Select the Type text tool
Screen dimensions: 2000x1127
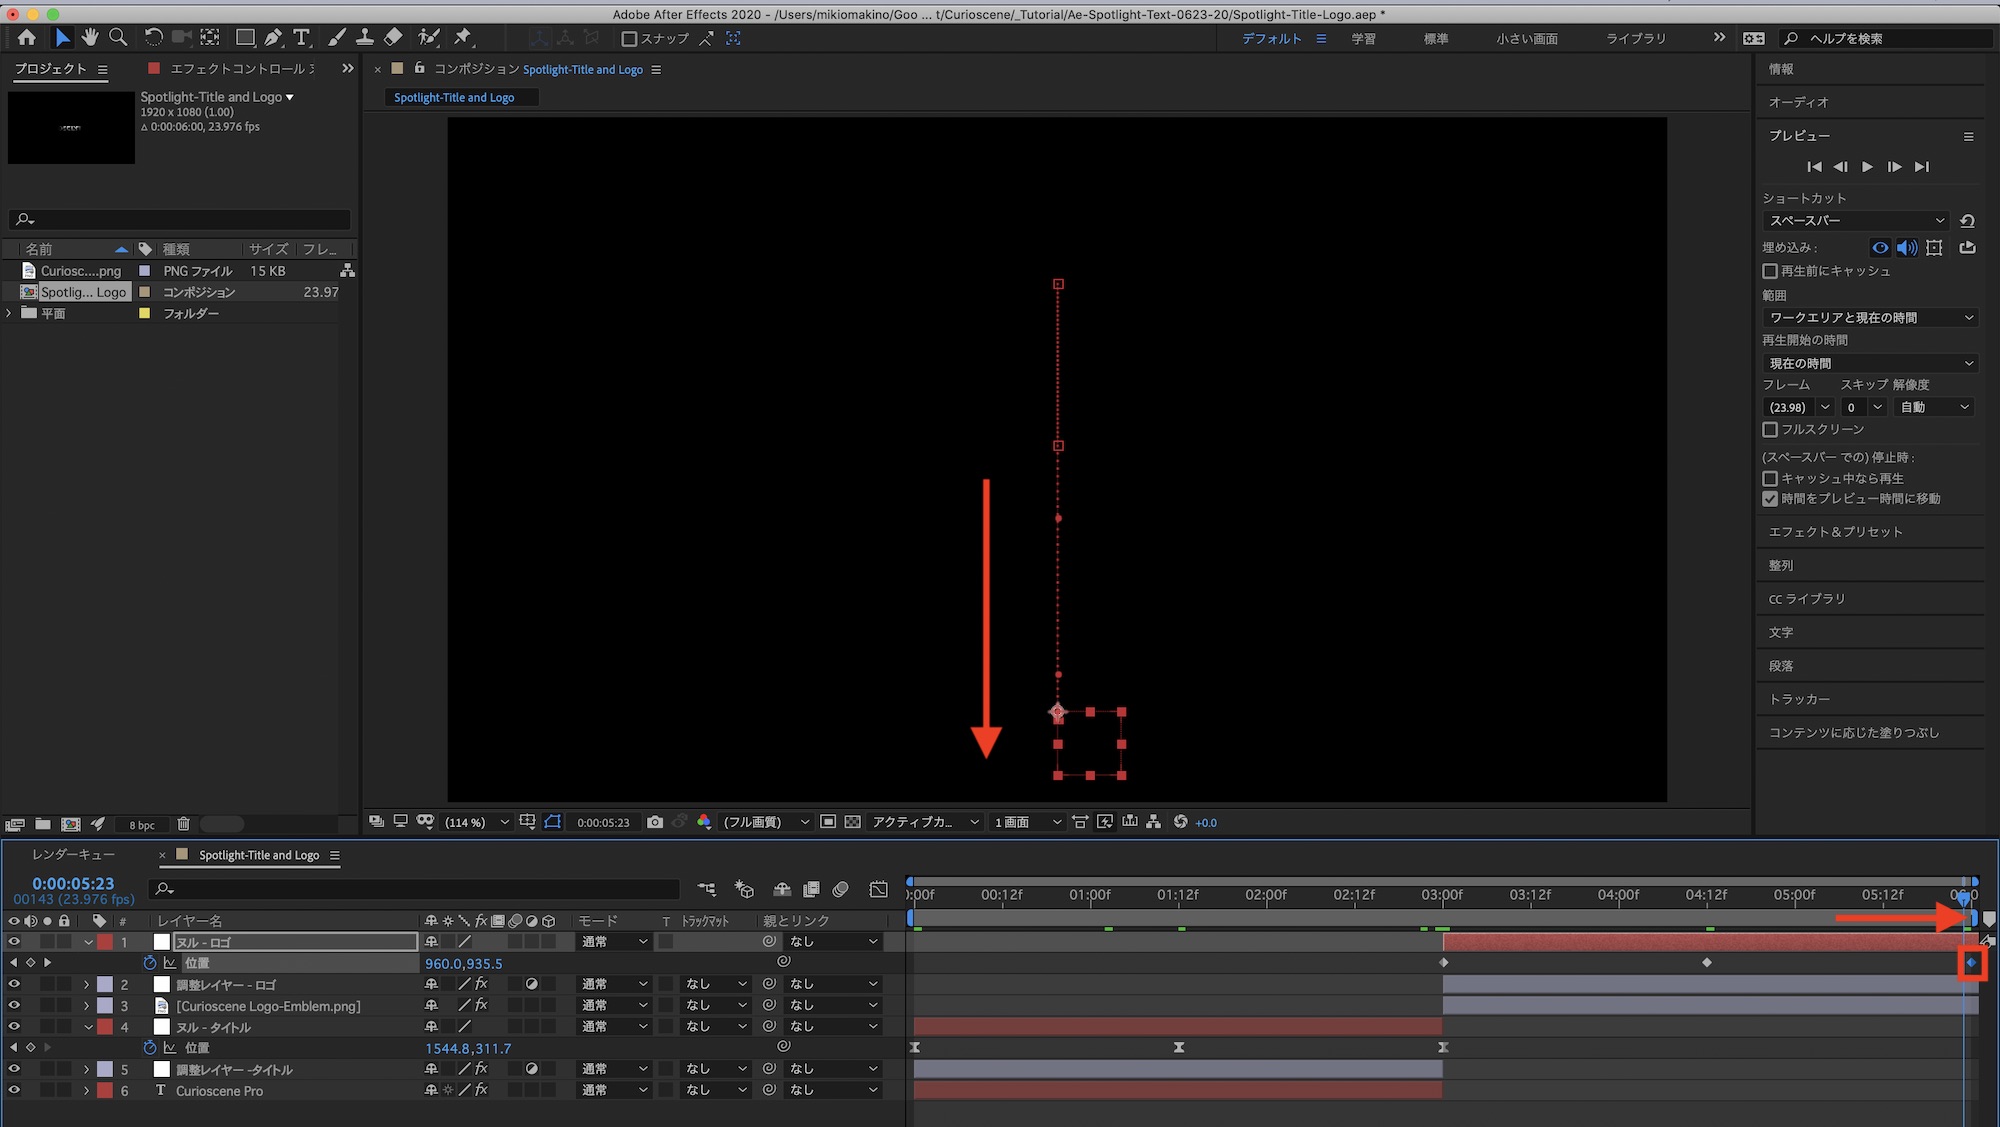tap(301, 37)
